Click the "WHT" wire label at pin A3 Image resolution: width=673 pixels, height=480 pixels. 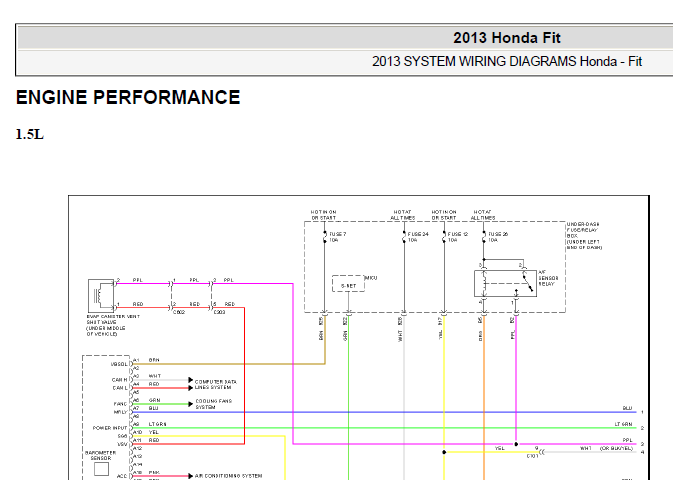(155, 376)
